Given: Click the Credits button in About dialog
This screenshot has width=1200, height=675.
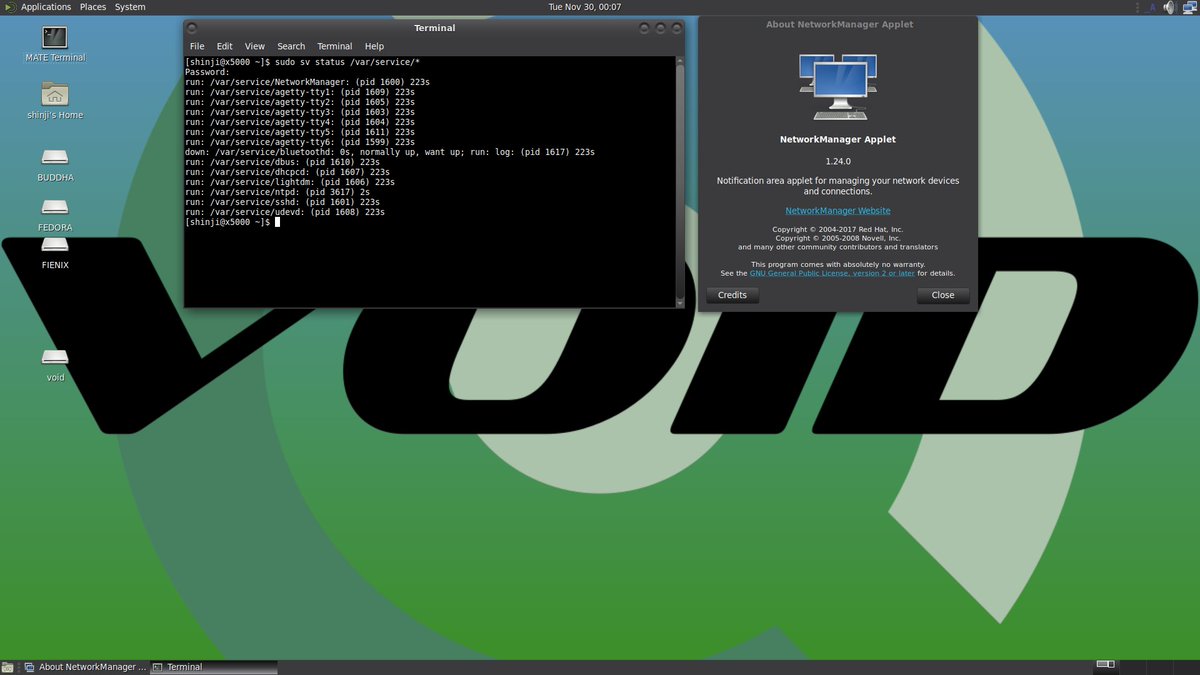Looking at the screenshot, I should point(733,295).
